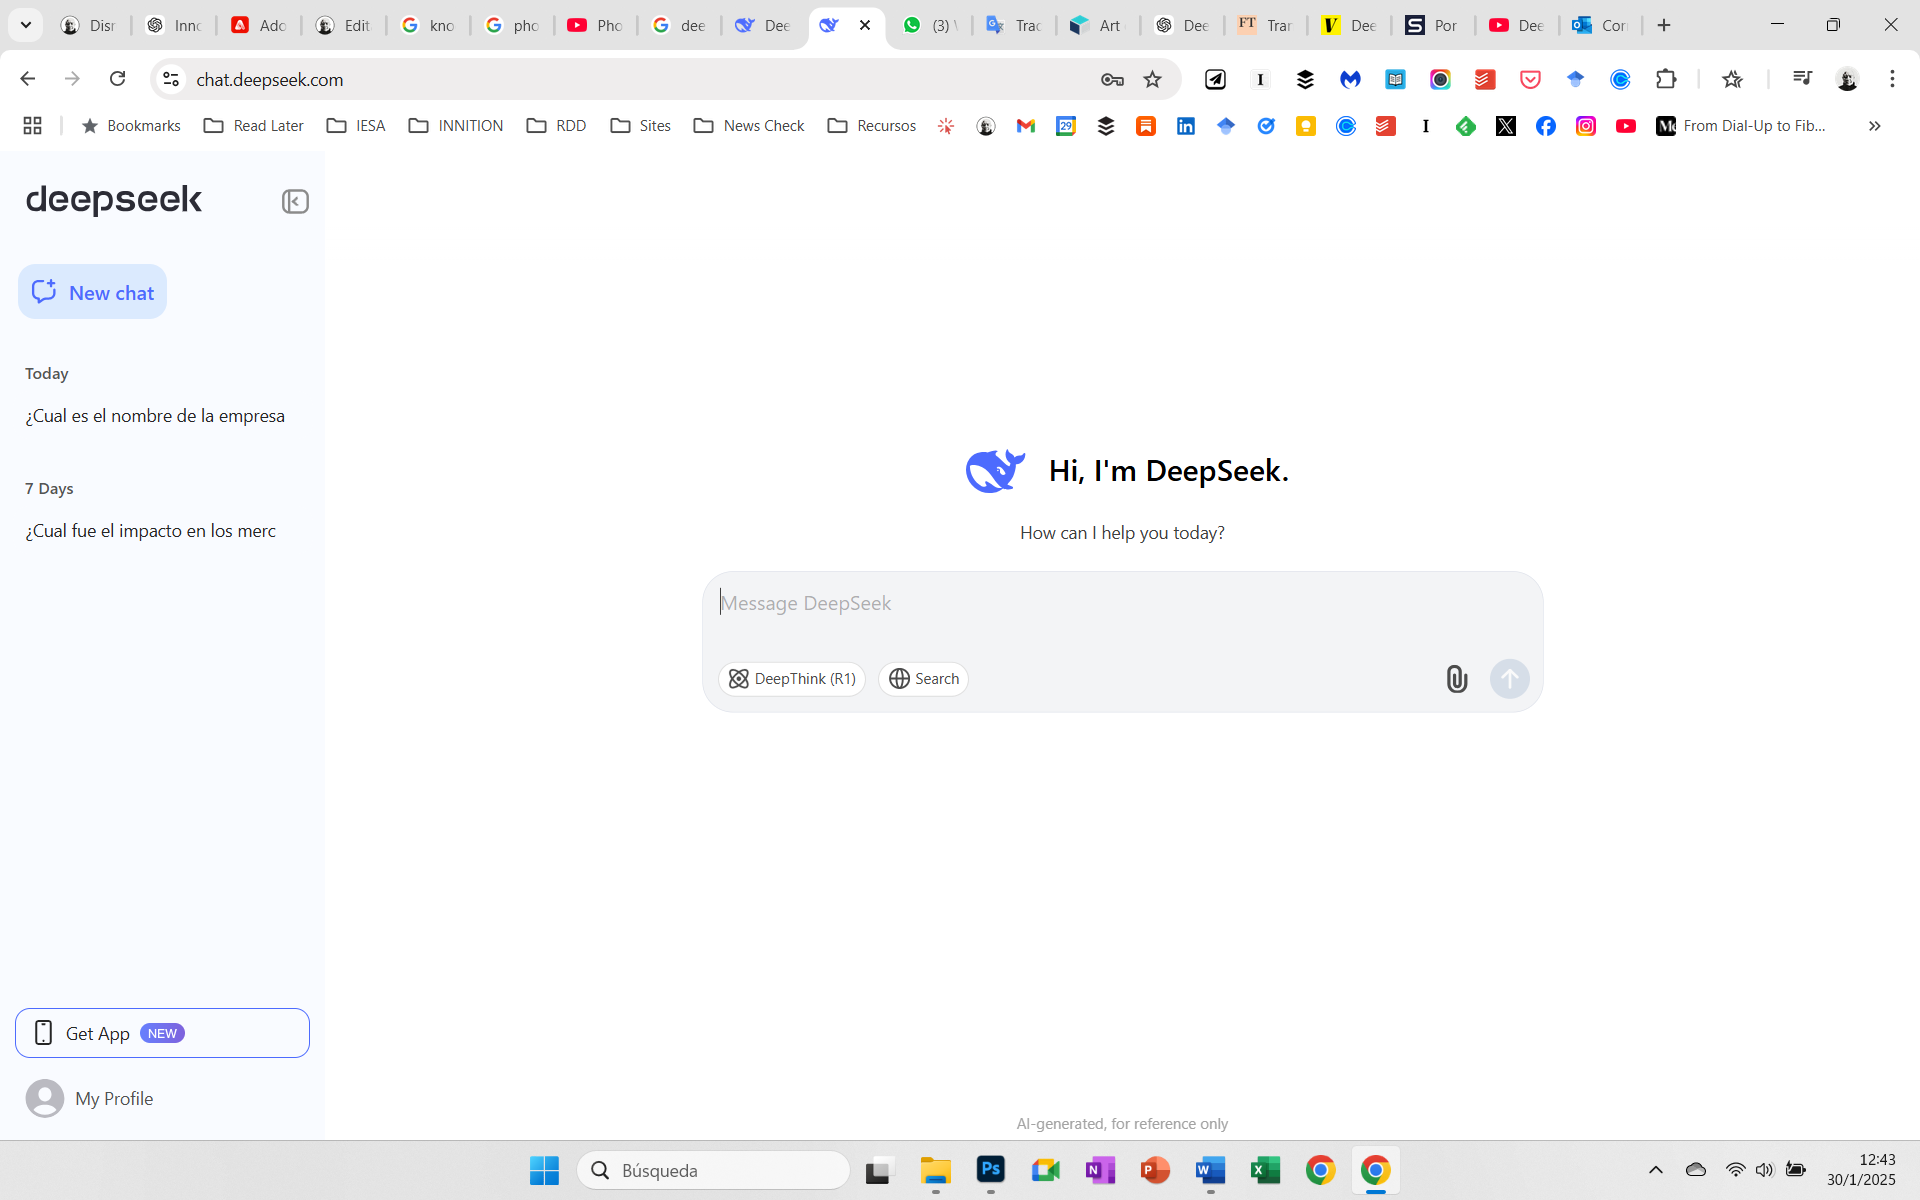Open the Chrome Extensions puzzle icon
Viewport: 1920px width, 1200px height.
pos(1666,79)
